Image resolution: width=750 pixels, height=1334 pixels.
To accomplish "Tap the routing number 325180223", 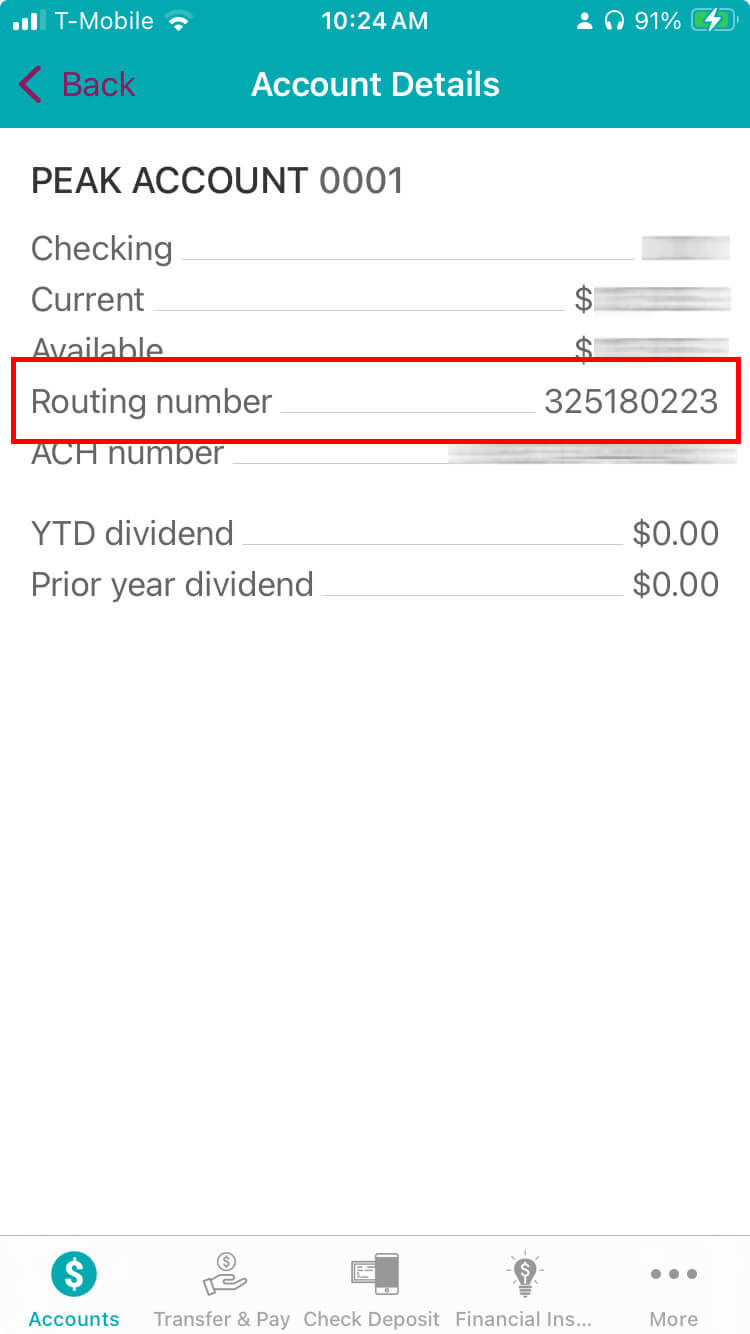I will [x=631, y=402].
